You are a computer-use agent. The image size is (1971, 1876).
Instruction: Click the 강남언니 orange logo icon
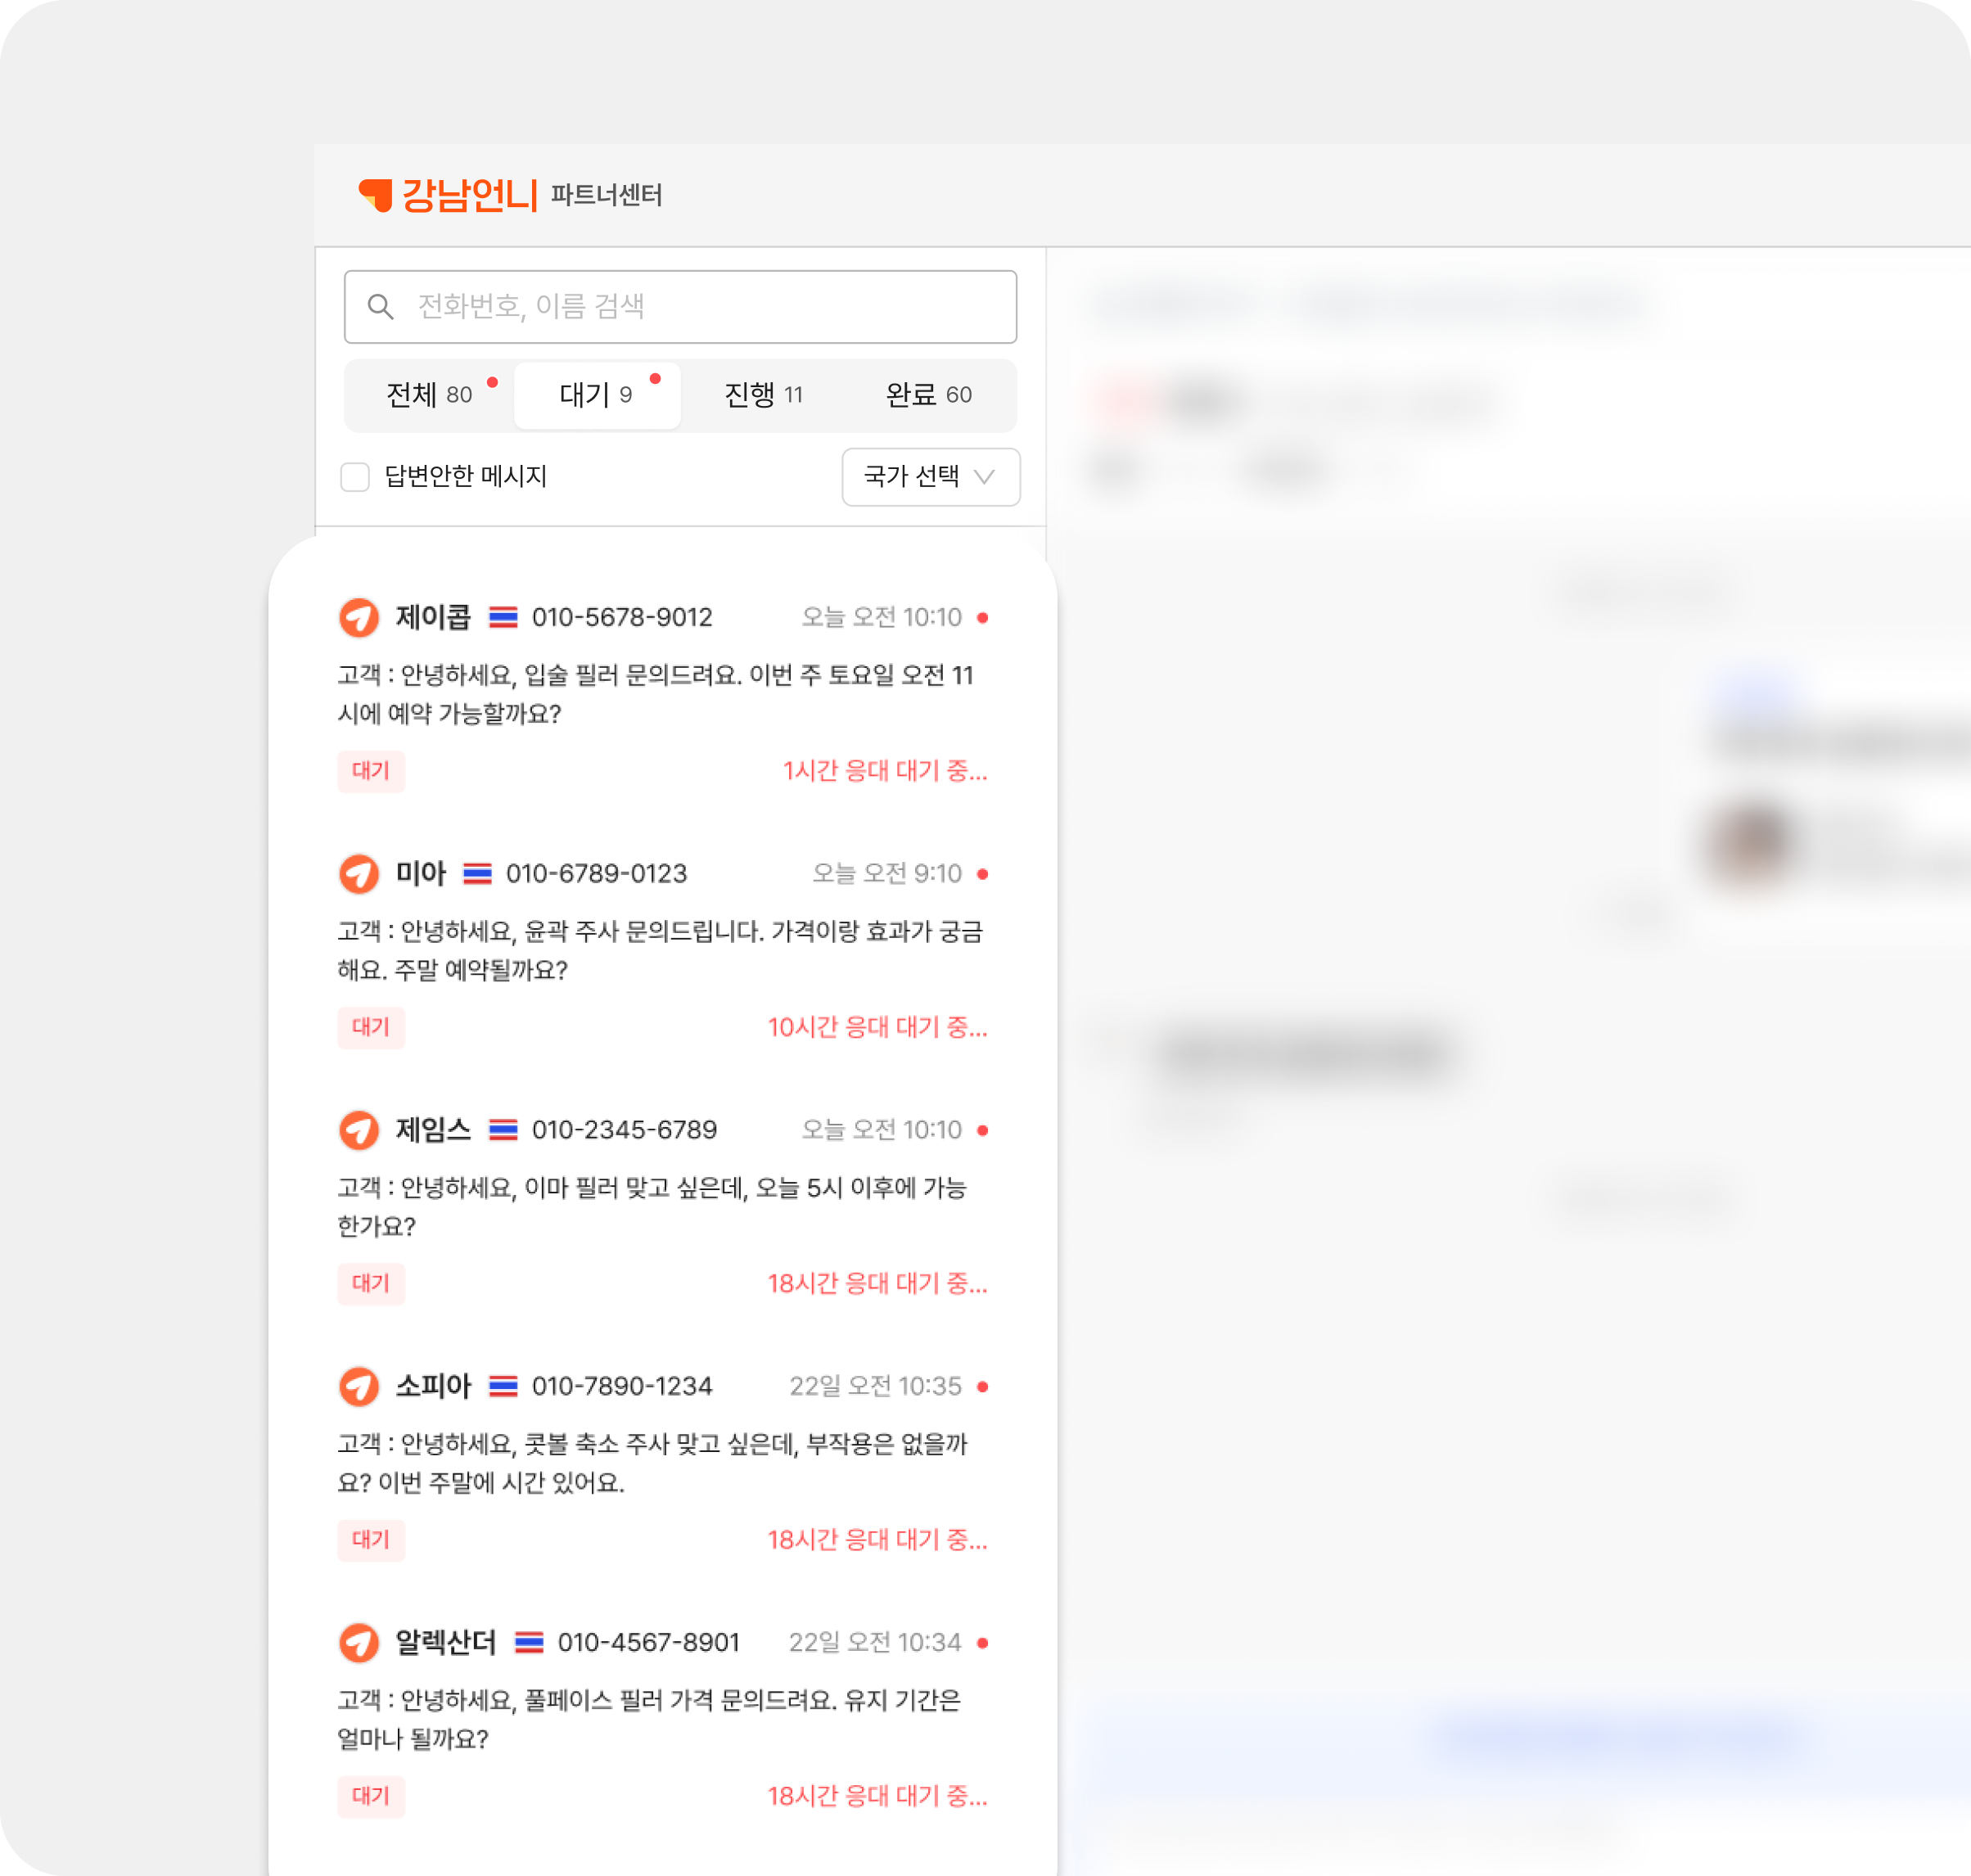[x=375, y=194]
